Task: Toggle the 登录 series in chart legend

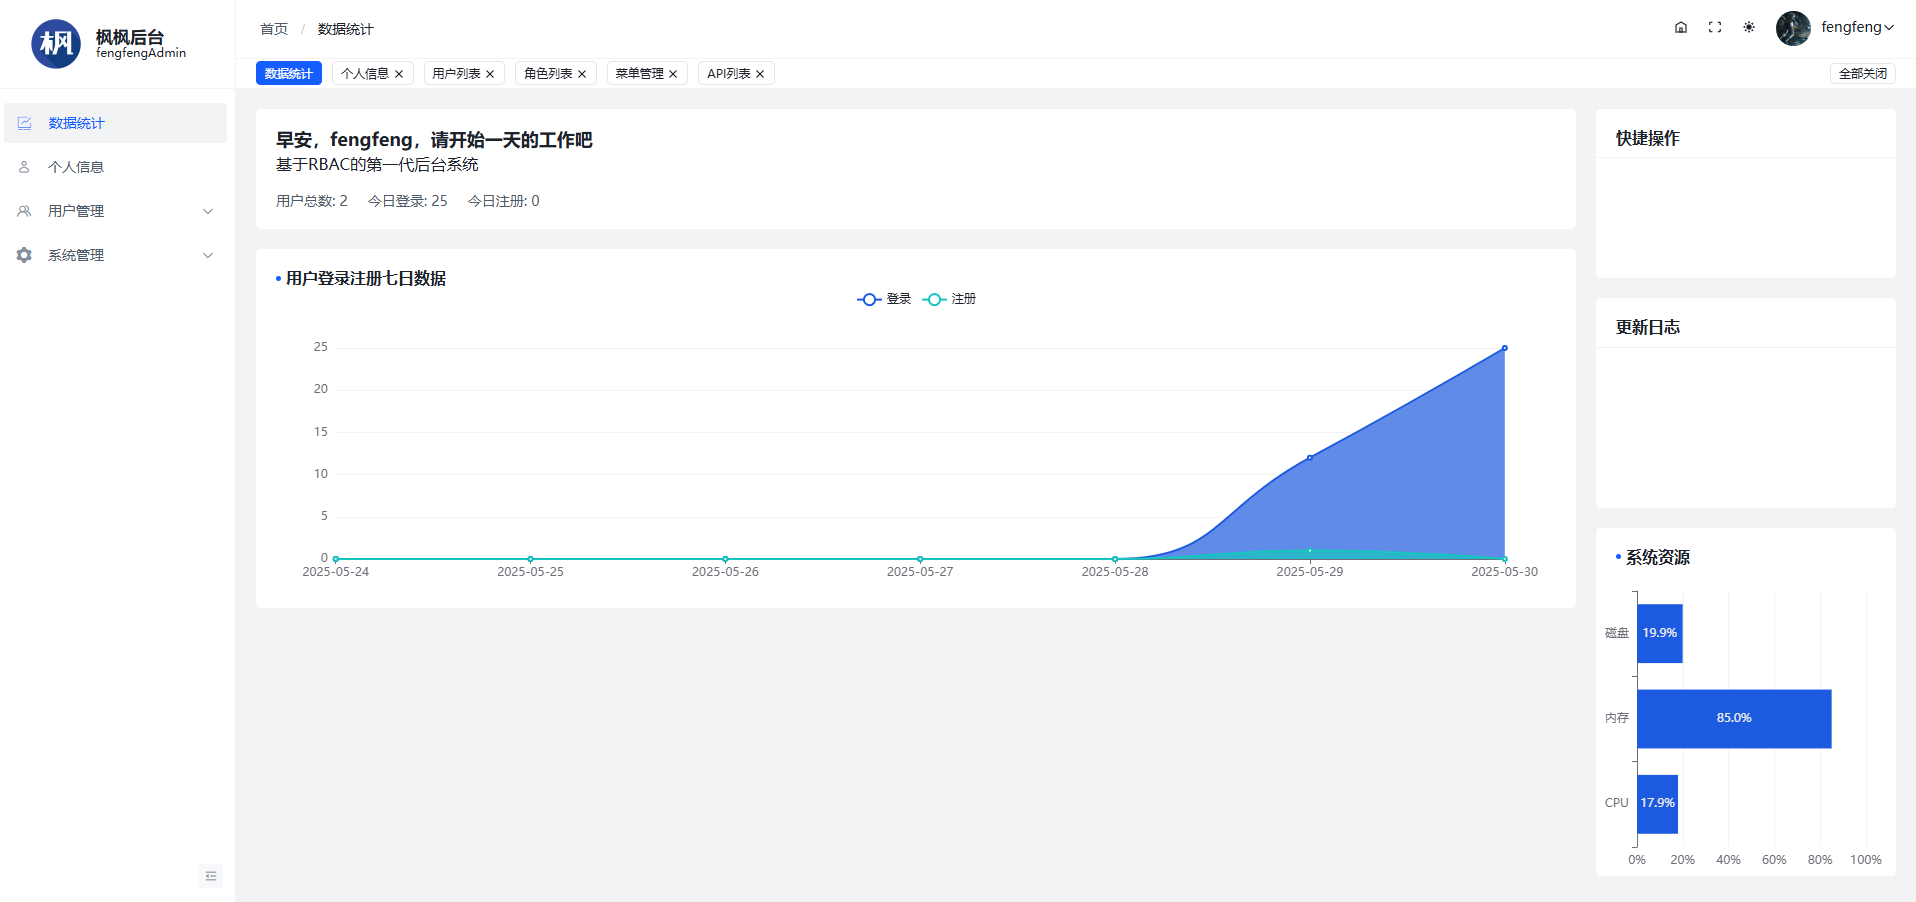Action: click(x=885, y=299)
